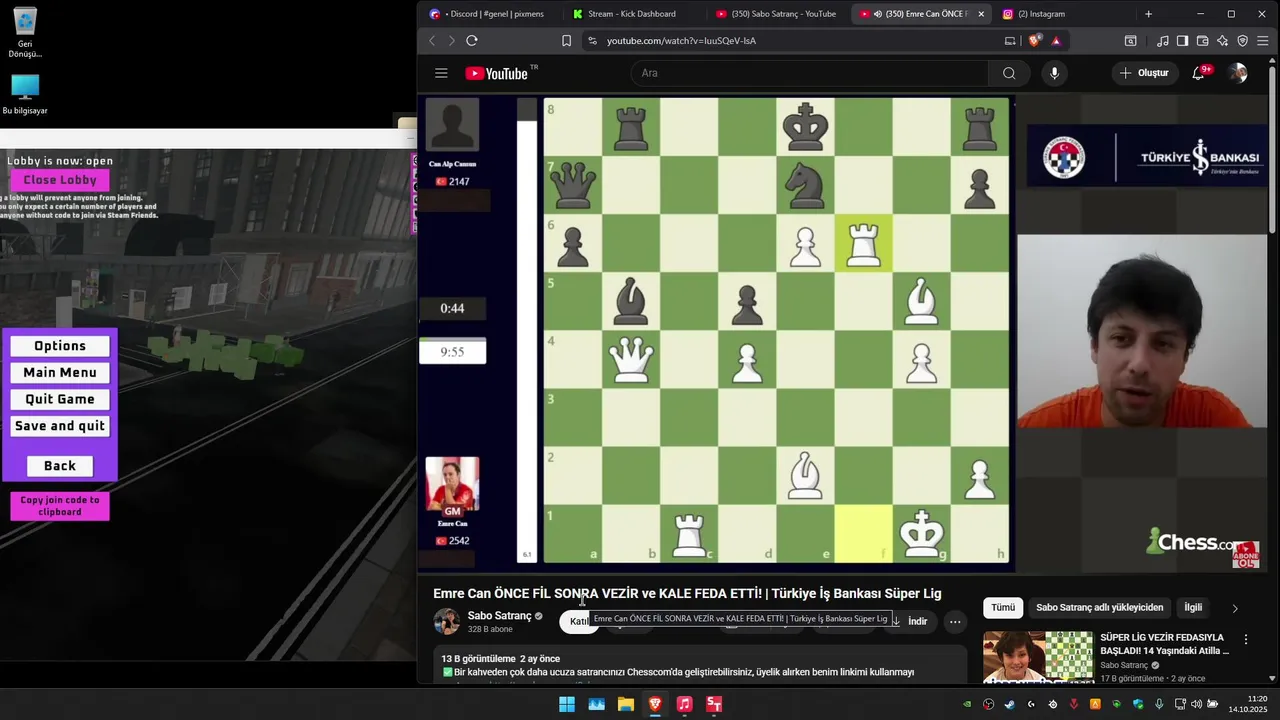Open File Explorer from taskbar
The image size is (1280, 720).
(x=626, y=704)
